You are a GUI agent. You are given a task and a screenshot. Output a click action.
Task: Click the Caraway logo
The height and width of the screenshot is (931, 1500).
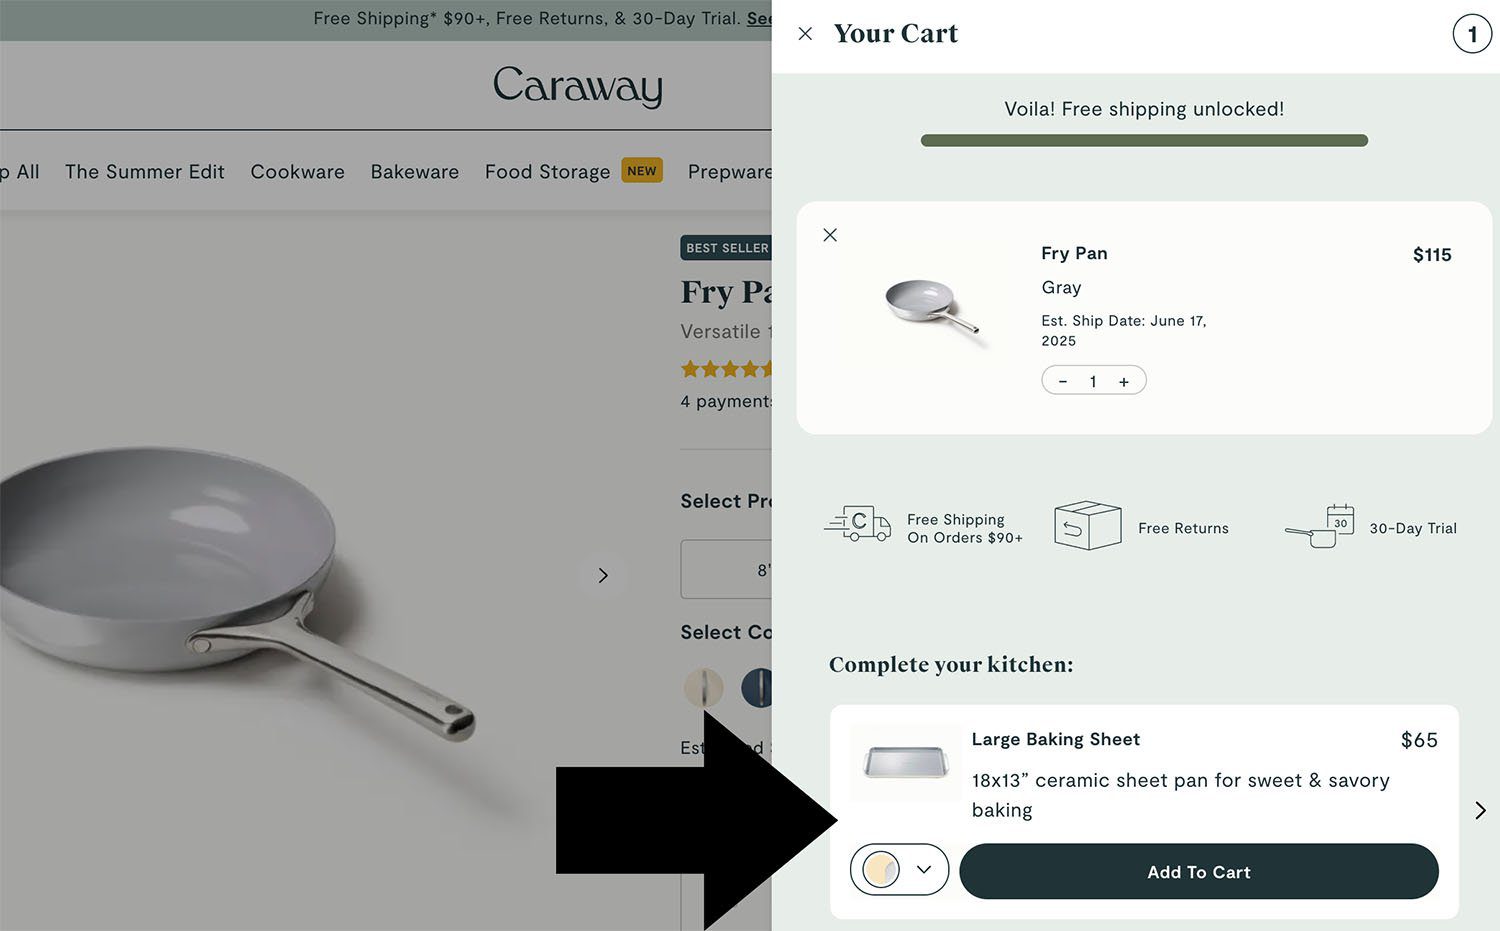578,86
